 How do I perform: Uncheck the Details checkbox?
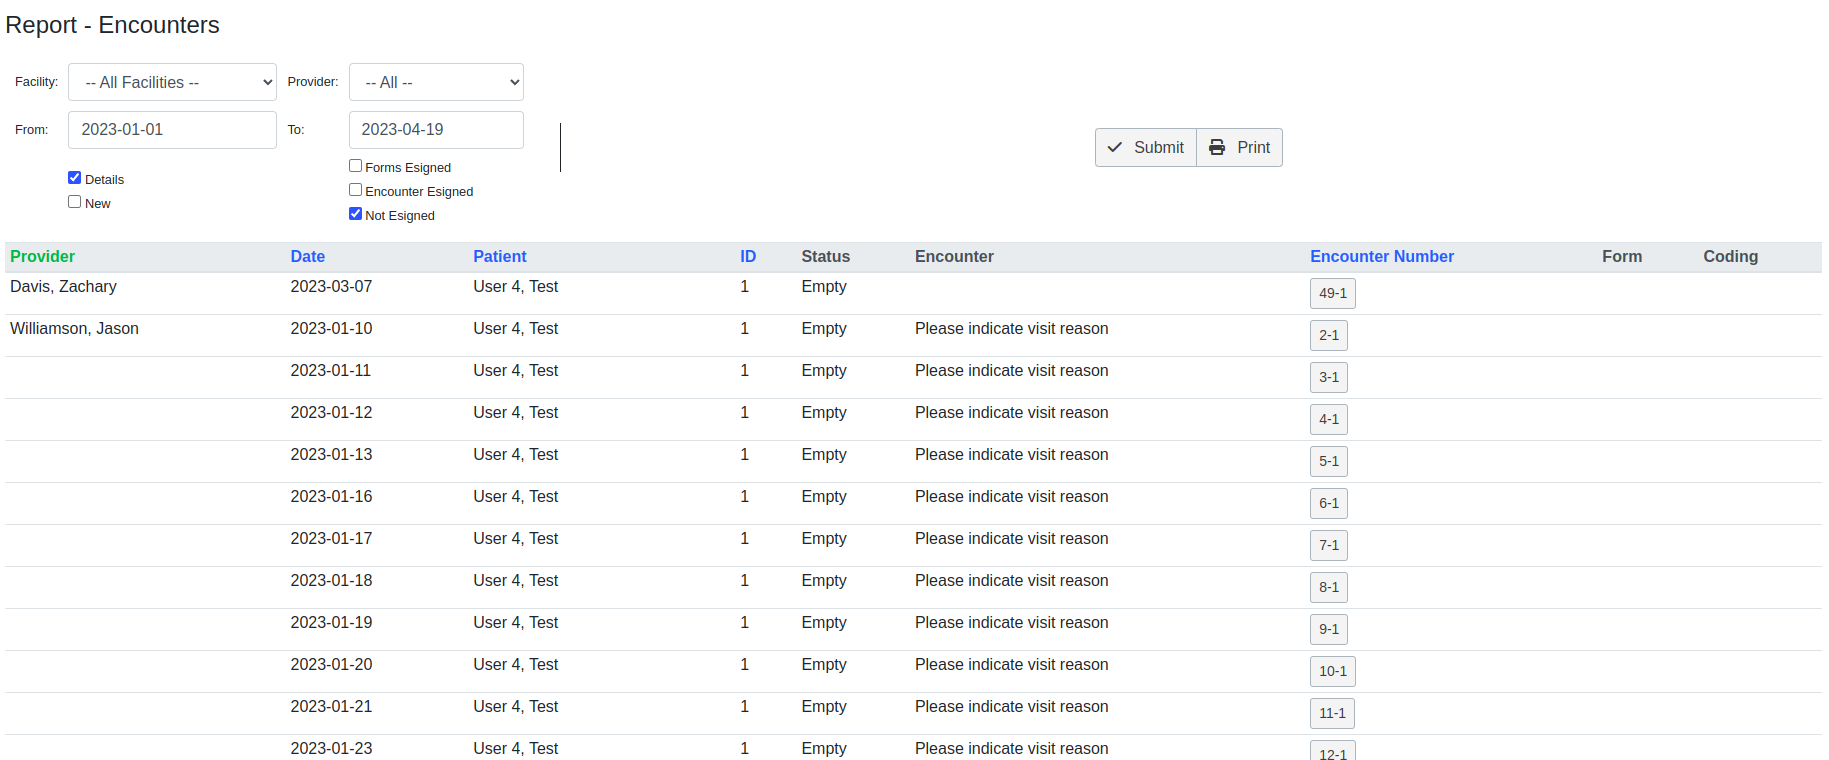point(75,178)
